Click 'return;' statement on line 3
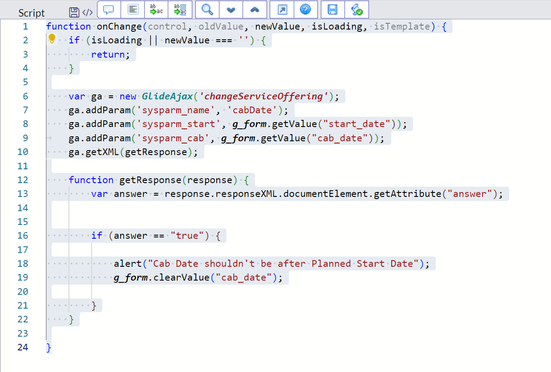The height and width of the screenshot is (372, 551). click(110, 54)
